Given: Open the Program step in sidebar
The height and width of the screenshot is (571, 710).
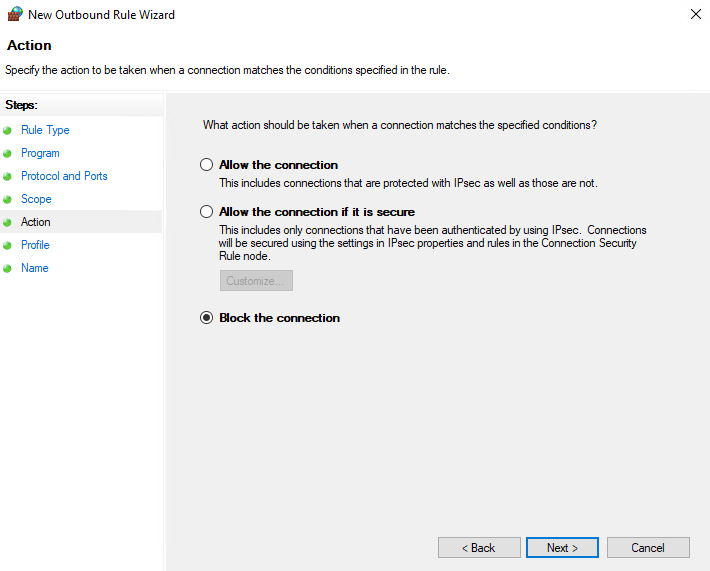Looking at the screenshot, I should [40, 153].
